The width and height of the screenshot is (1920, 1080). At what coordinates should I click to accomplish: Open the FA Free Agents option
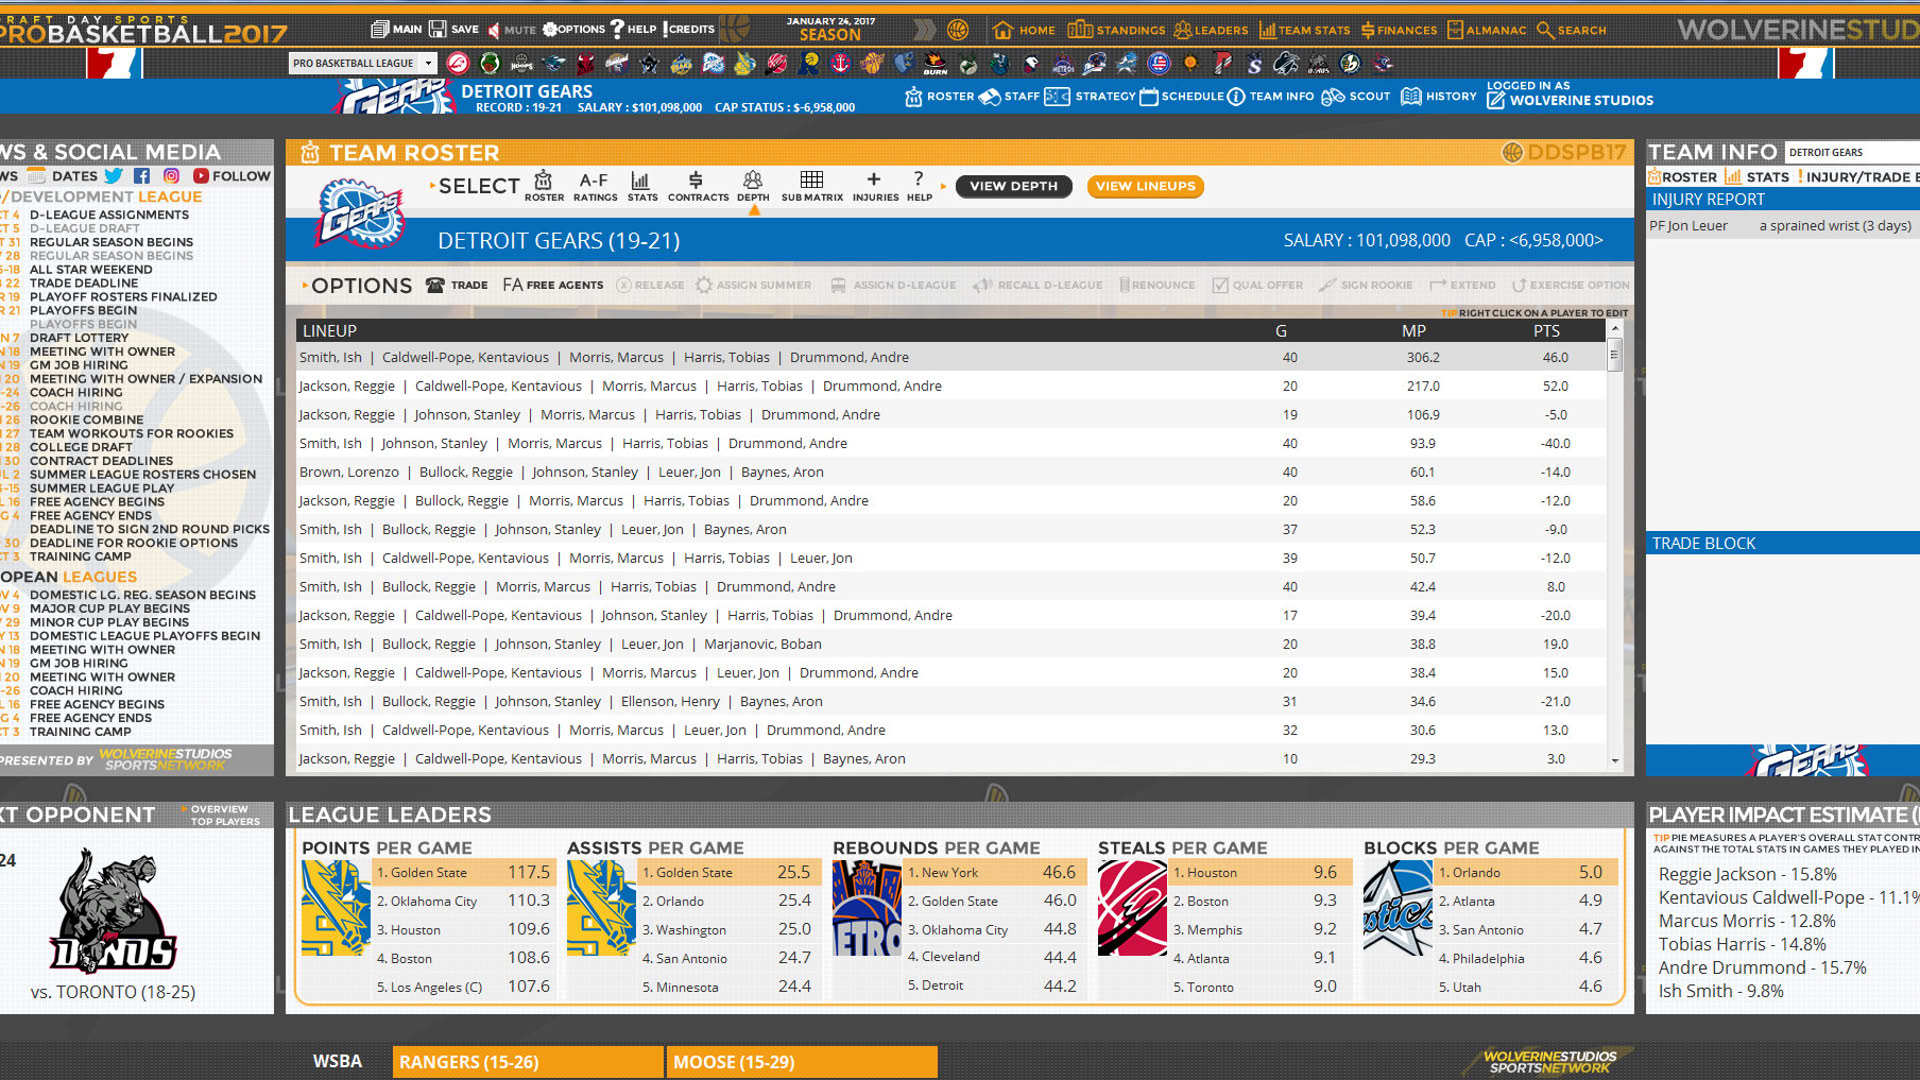pos(553,285)
